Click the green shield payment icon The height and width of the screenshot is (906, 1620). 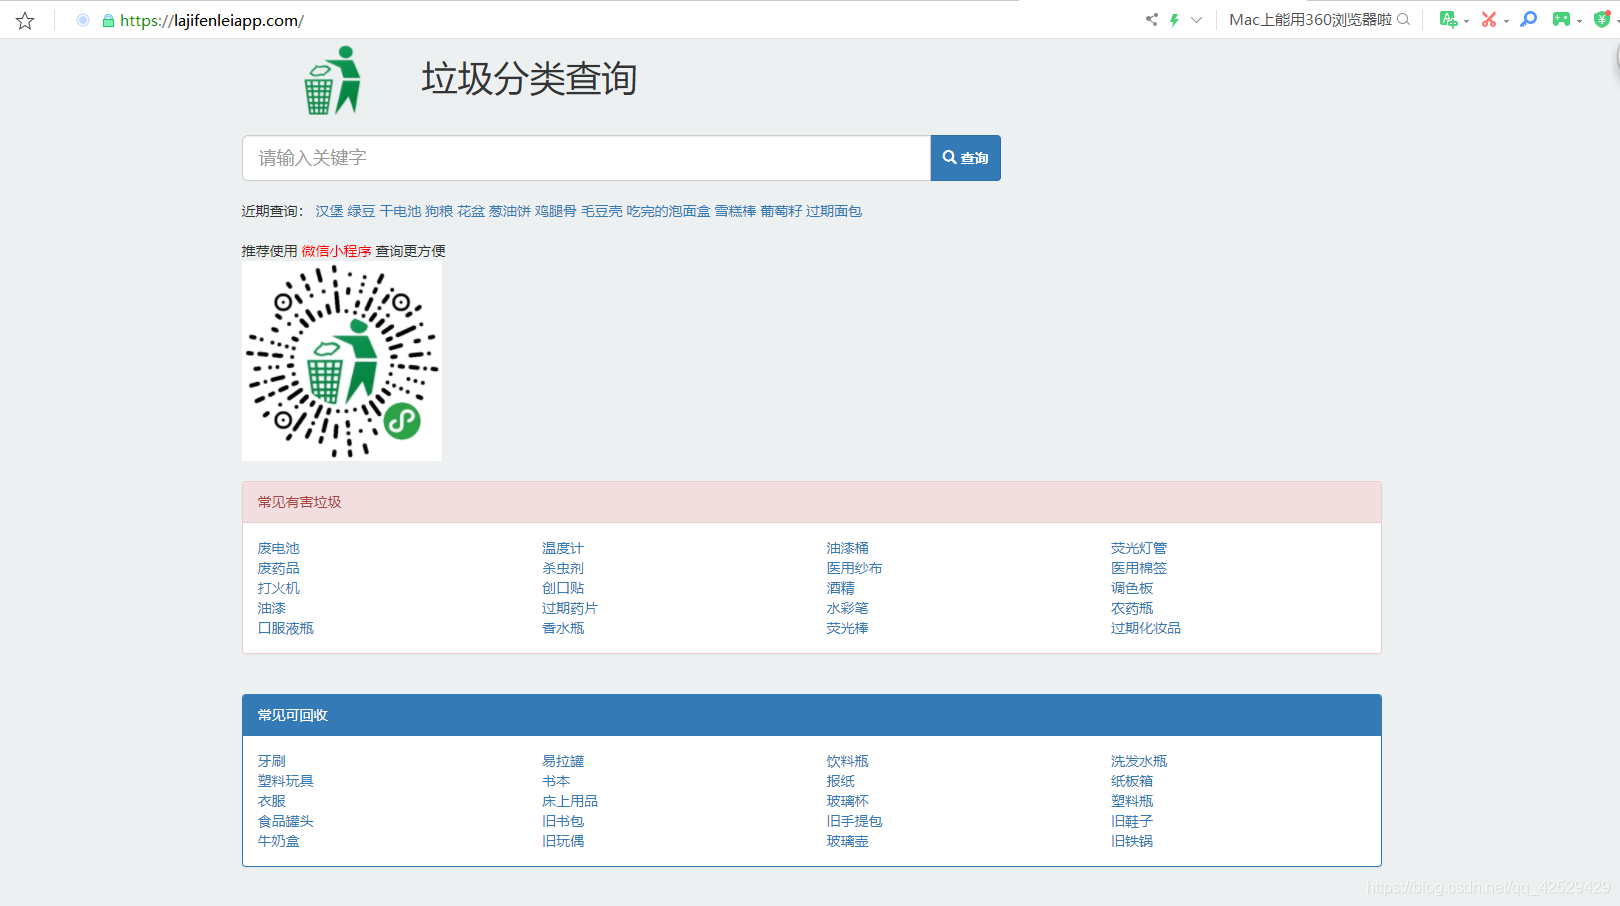pyautogui.click(x=1602, y=19)
